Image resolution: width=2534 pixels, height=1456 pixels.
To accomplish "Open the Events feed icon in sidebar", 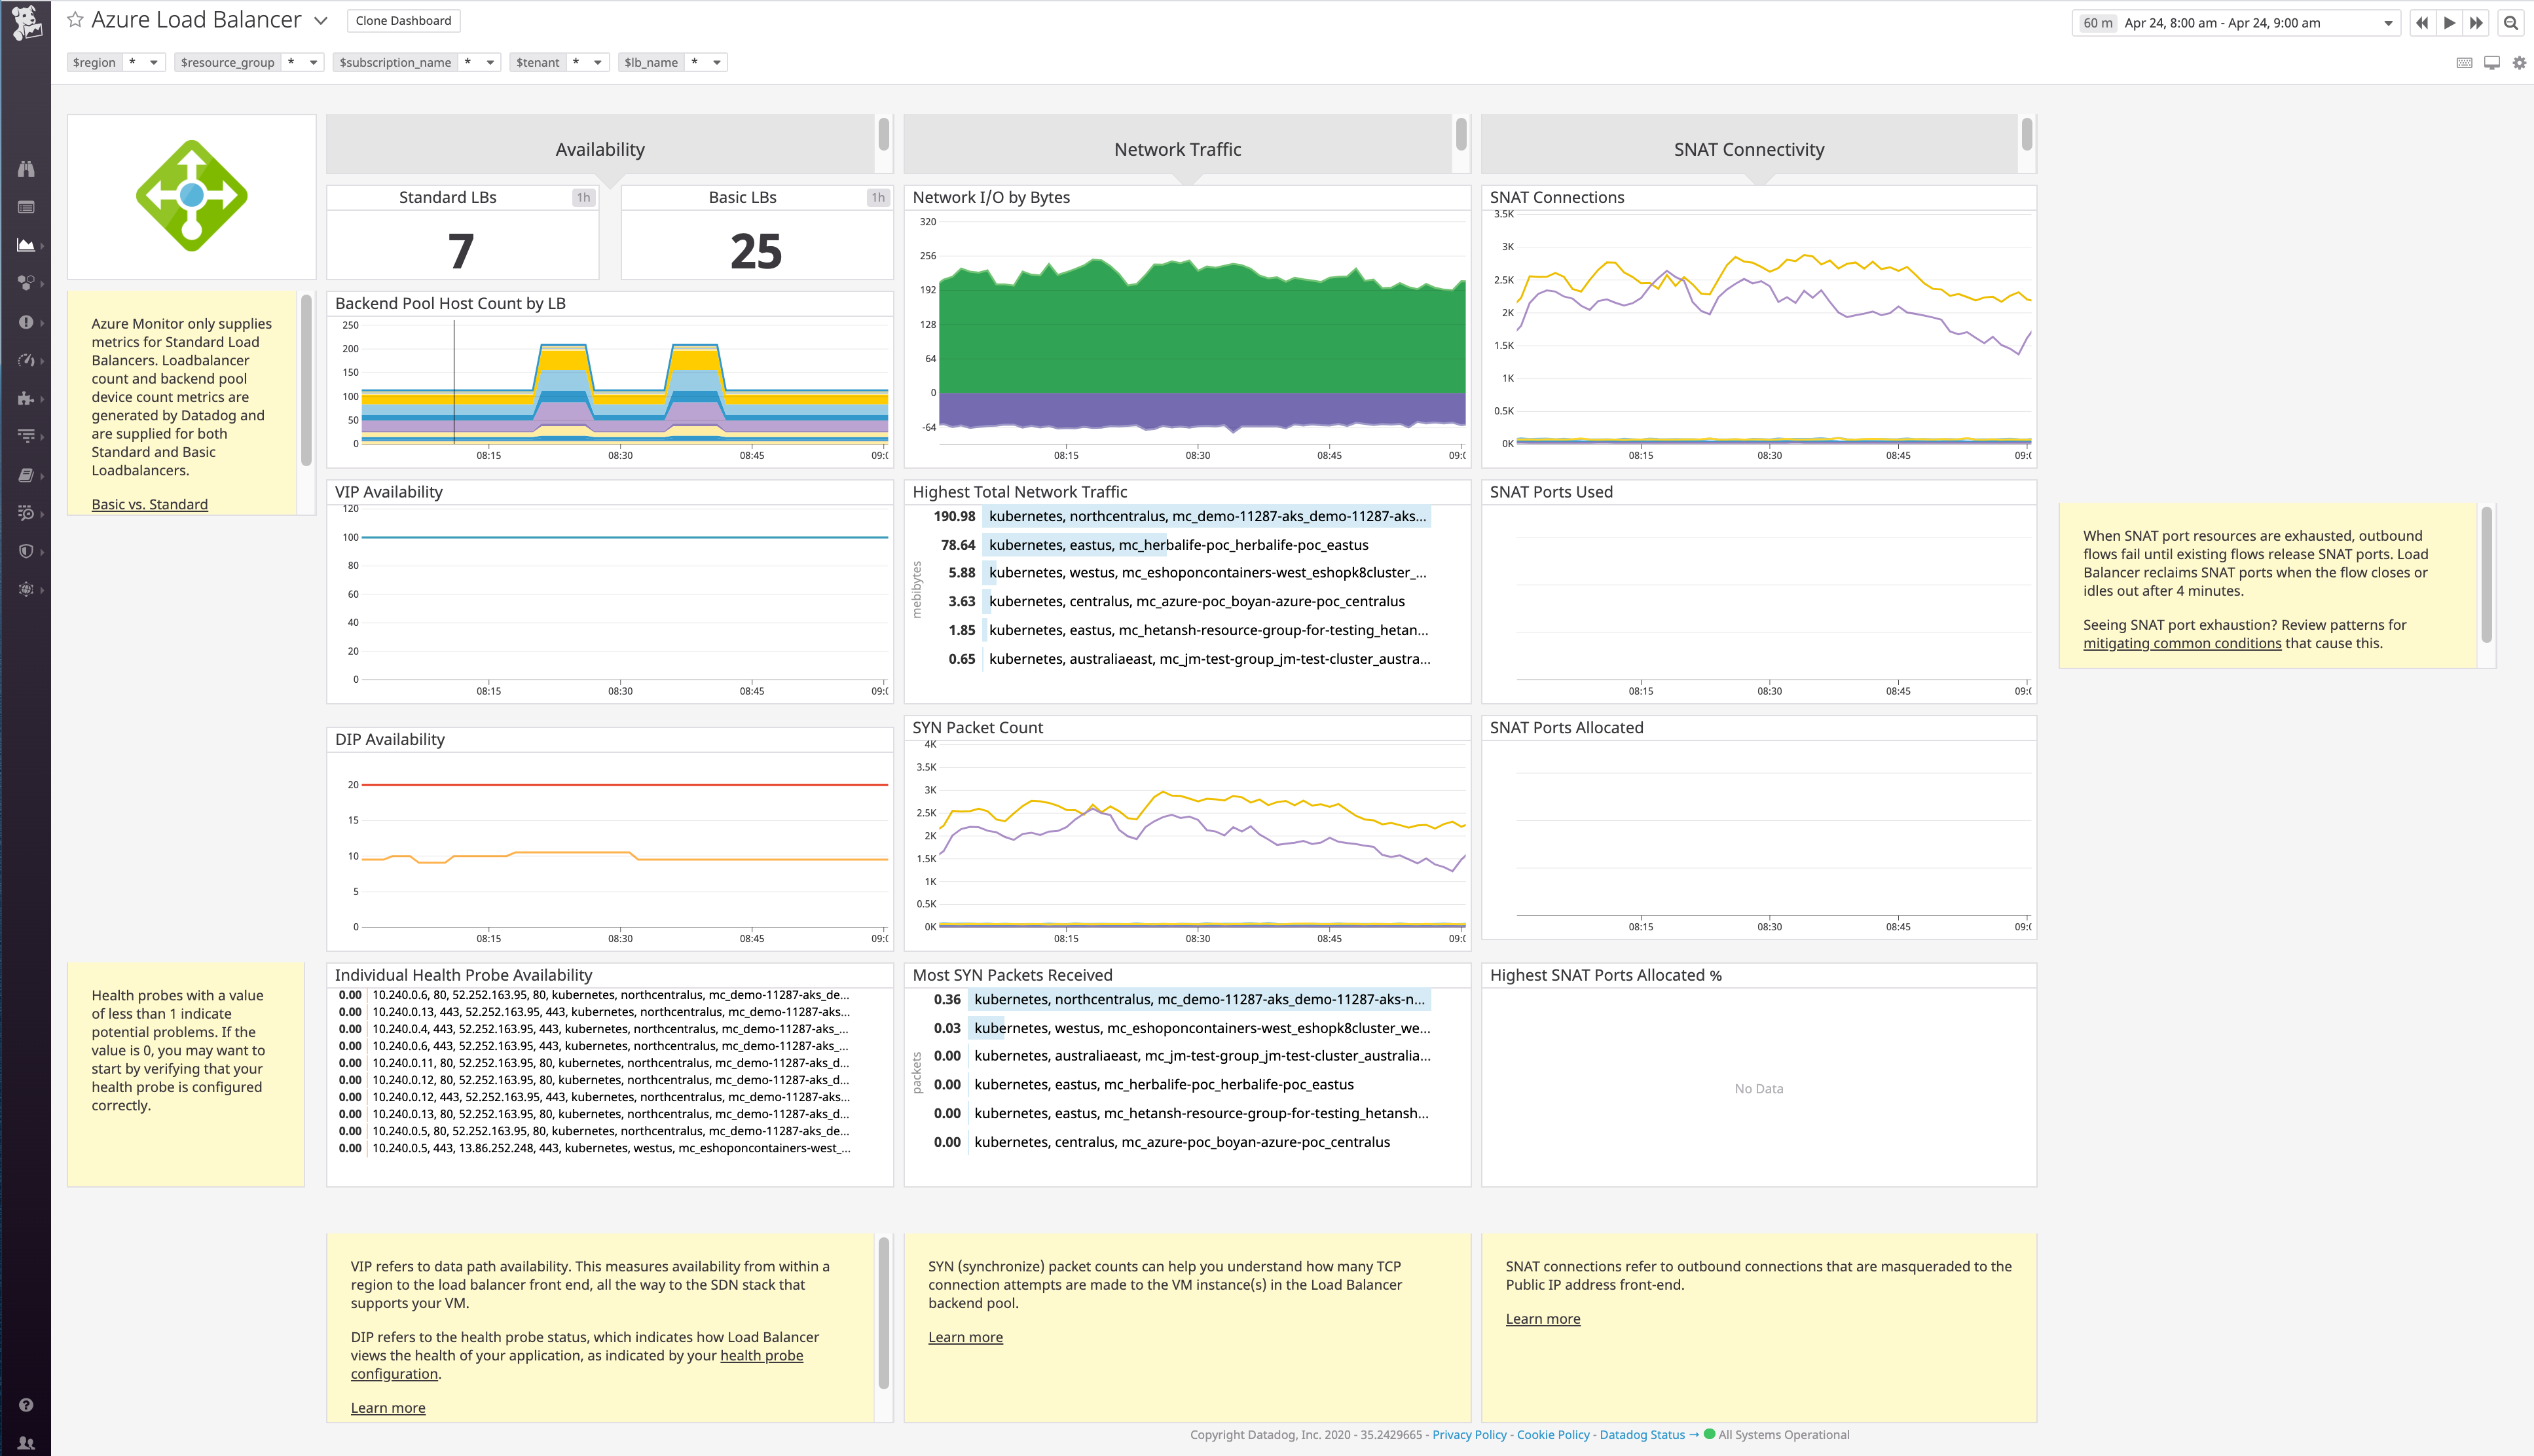I will point(27,207).
